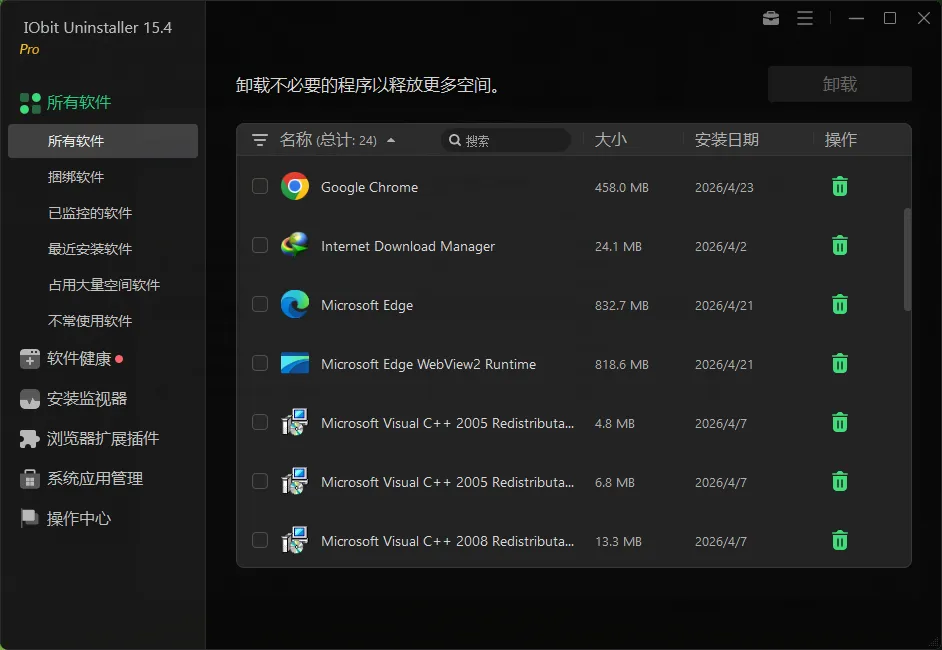Click the Microsoft Visual C++ 2008 Redistributa... name
Image resolution: width=942 pixels, height=650 pixels.
tap(448, 541)
